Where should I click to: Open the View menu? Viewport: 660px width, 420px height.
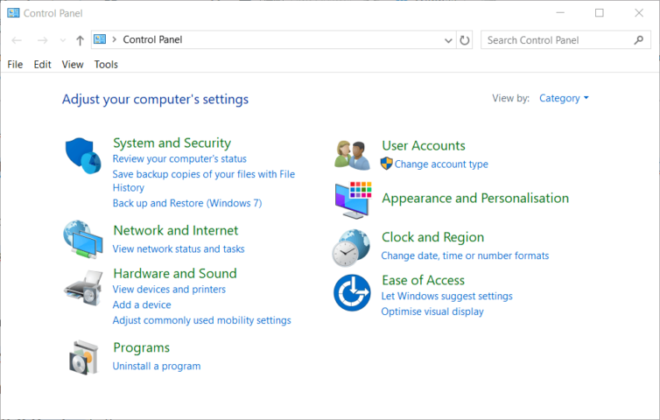coord(72,64)
